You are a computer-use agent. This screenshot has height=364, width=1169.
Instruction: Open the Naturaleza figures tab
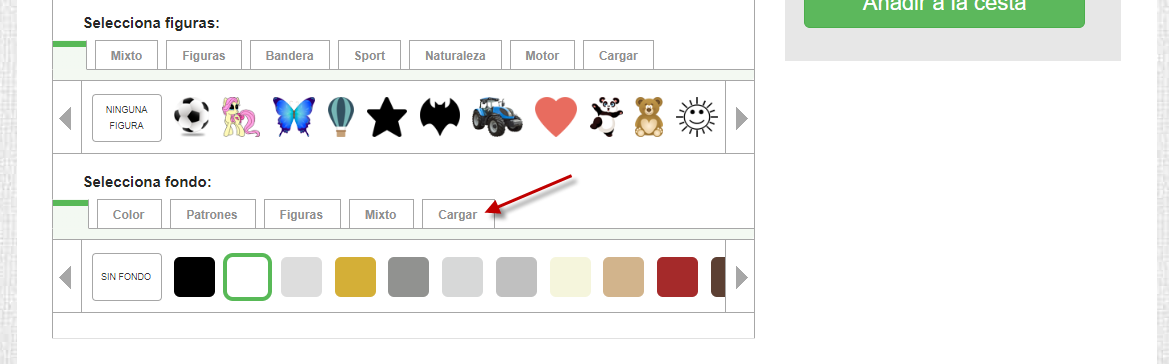click(x=455, y=55)
